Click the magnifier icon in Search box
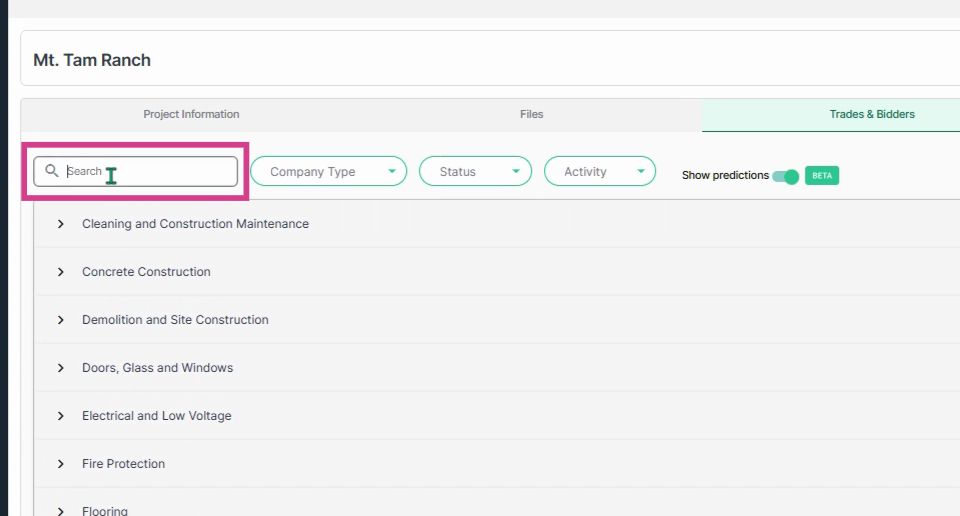The width and height of the screenshot is (960, 516). [52, 171]
